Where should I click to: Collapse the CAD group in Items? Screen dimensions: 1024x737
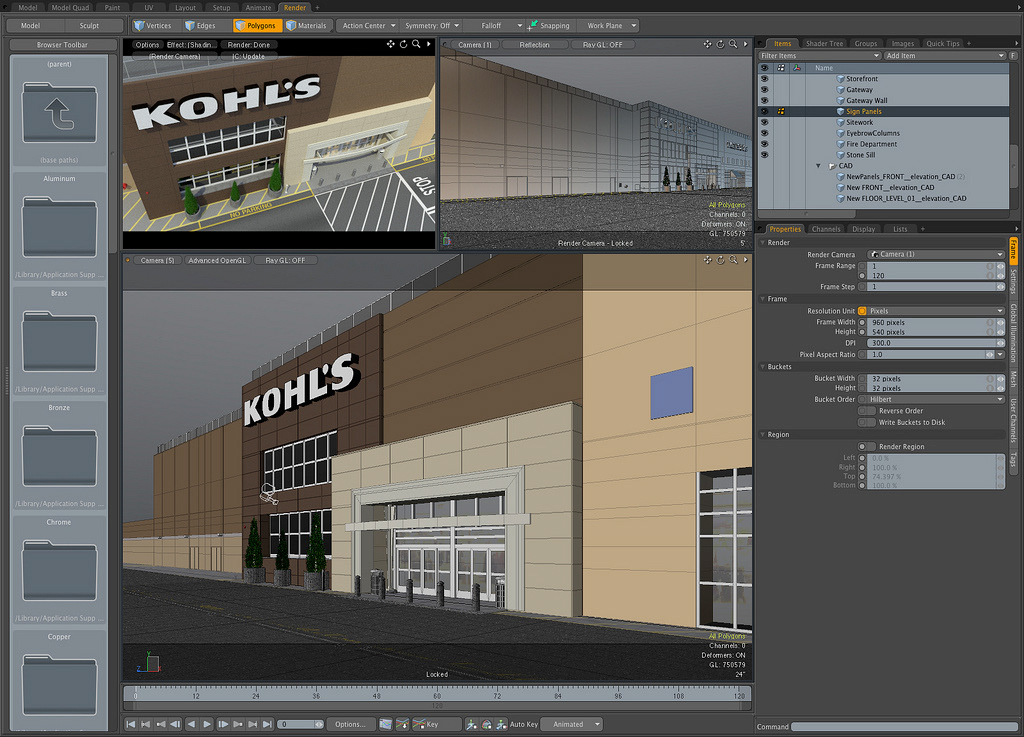pyautogui.click(x=818, y=166)
